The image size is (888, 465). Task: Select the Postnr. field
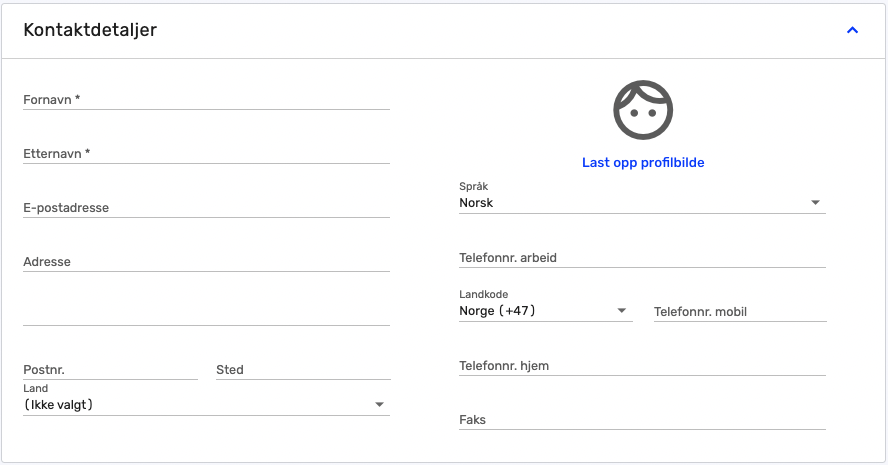[110, 370]
